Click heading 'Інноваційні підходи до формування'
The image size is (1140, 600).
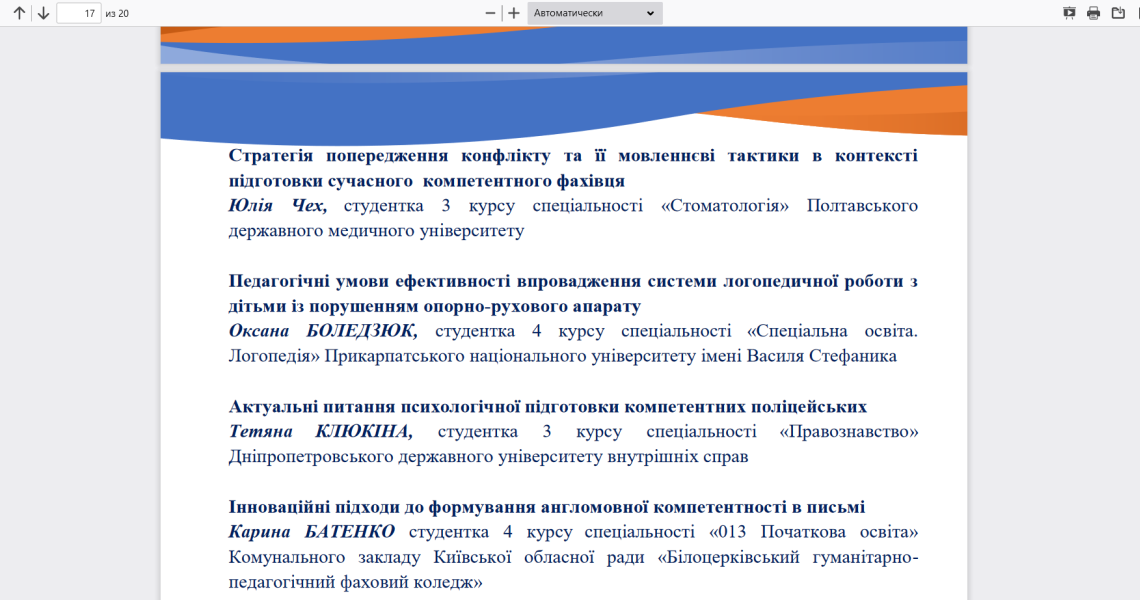pyautogui.click(x=384, y=507)
